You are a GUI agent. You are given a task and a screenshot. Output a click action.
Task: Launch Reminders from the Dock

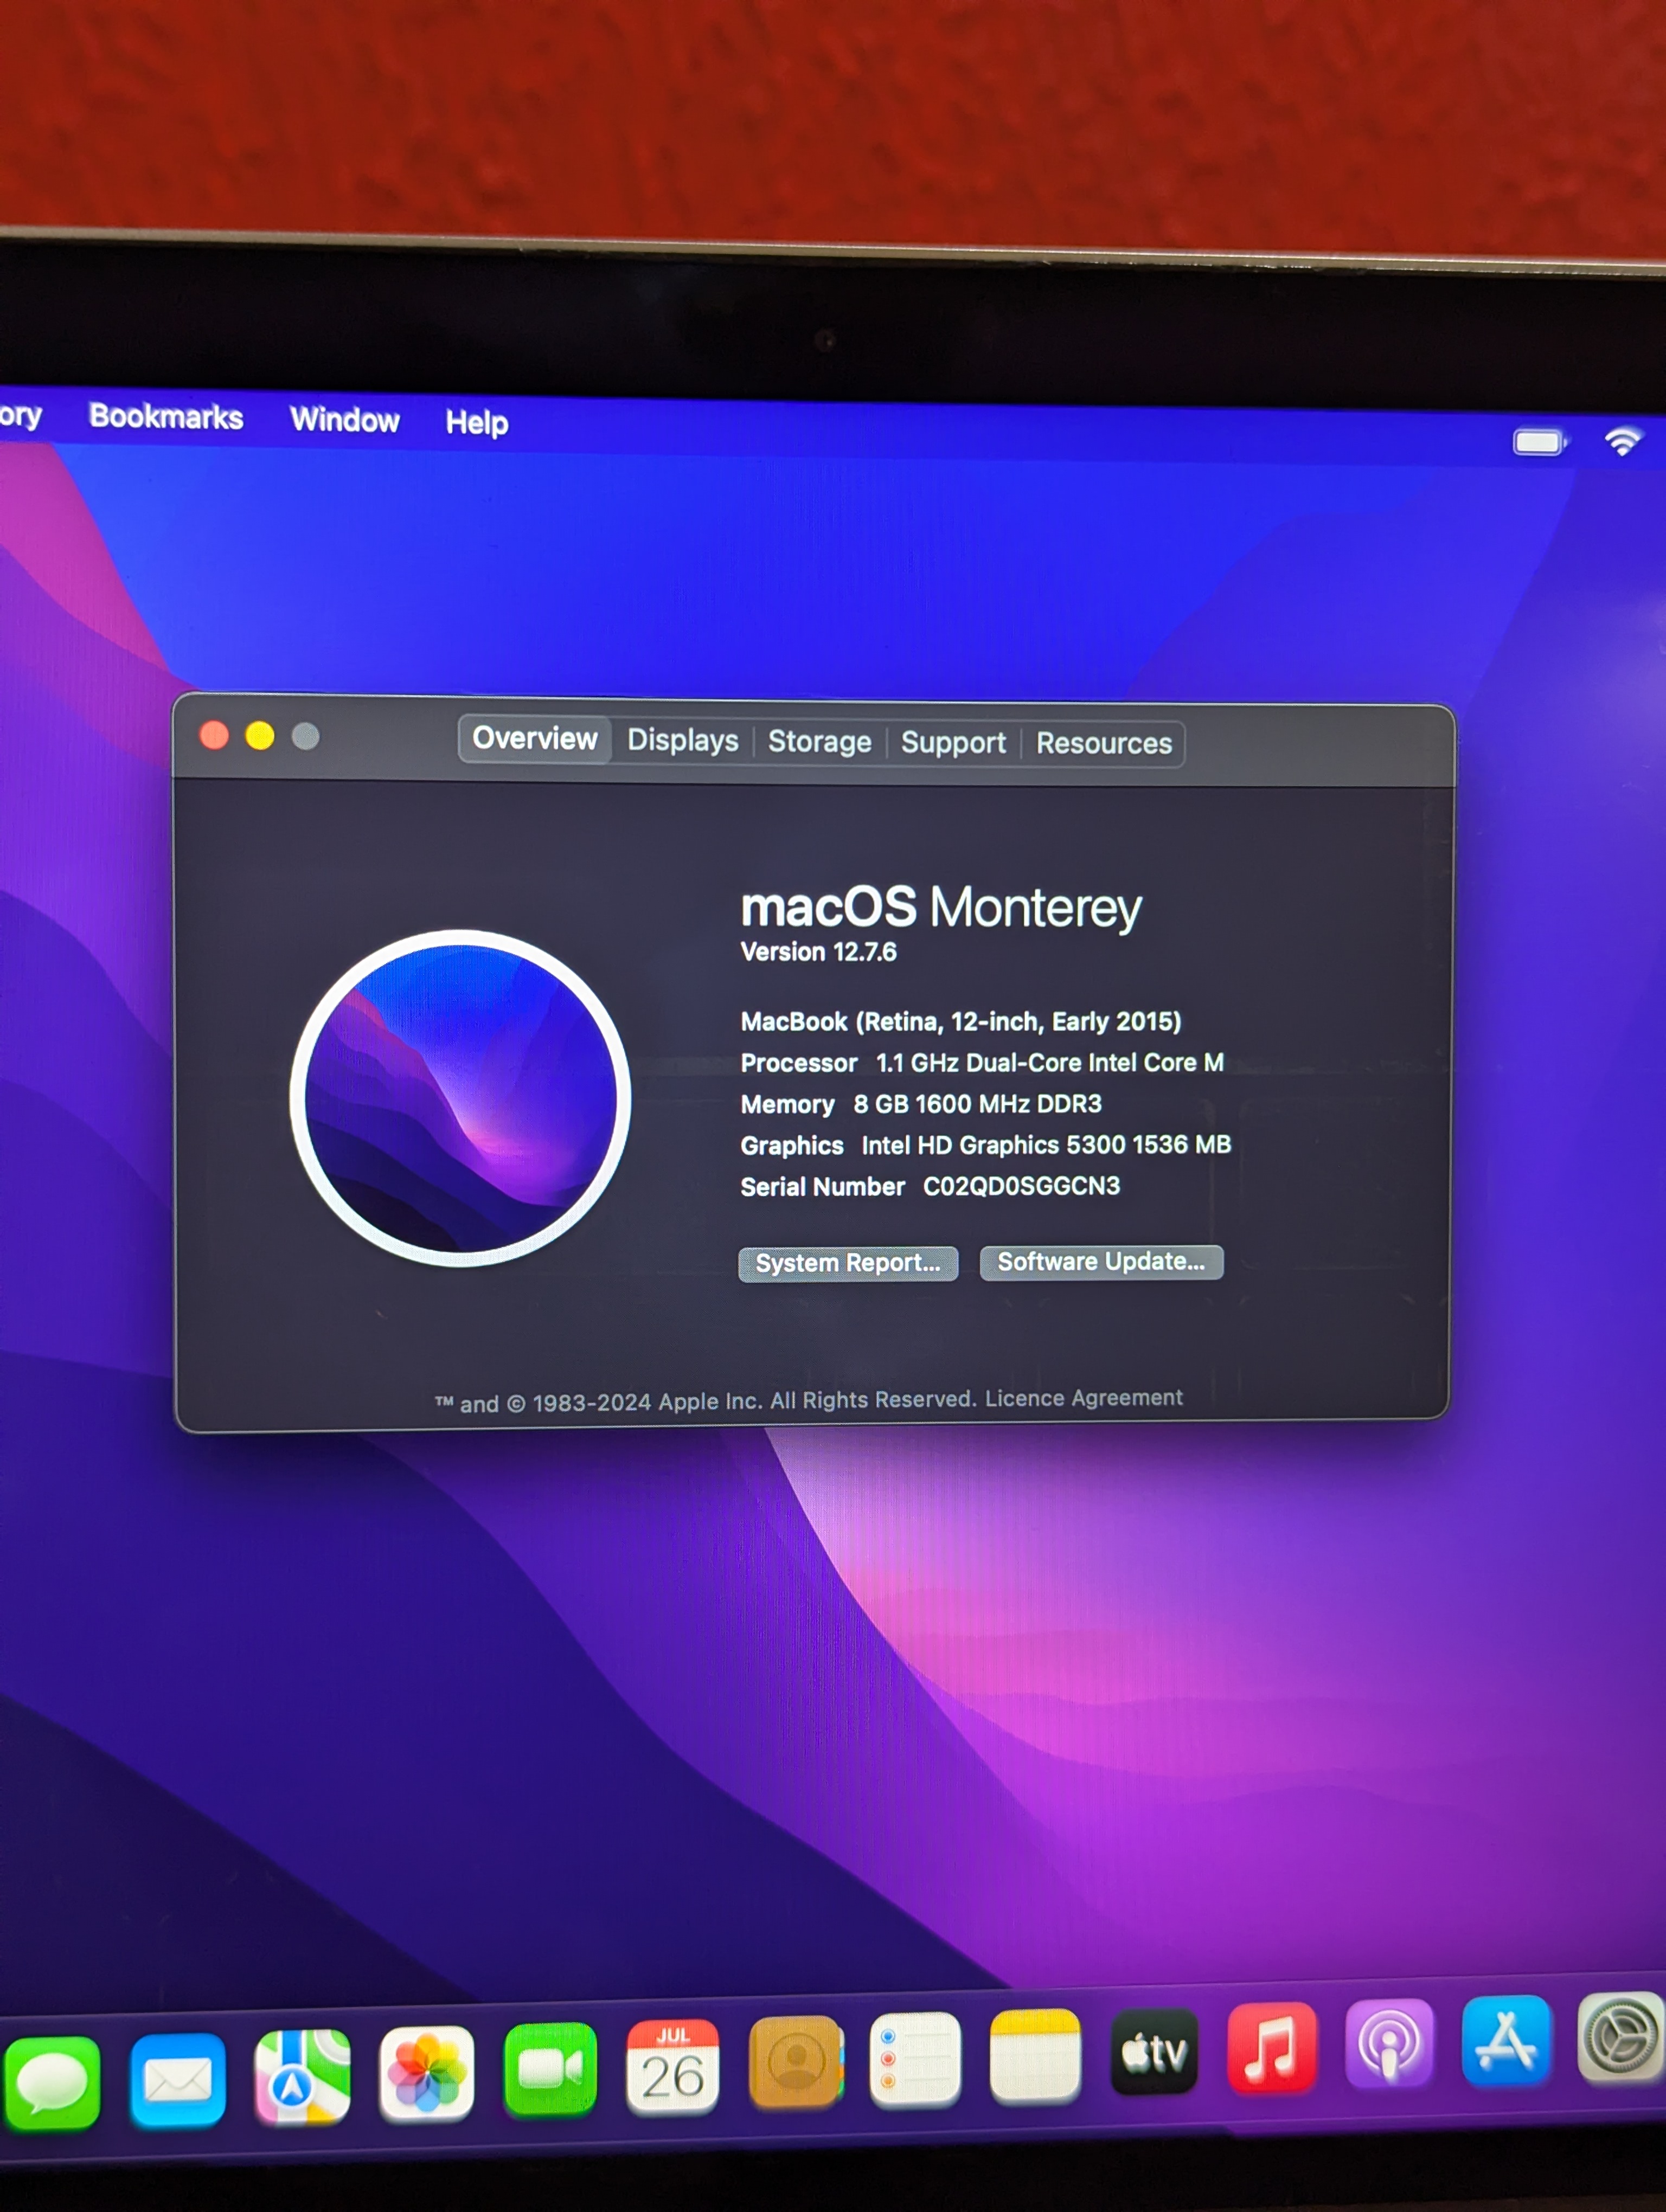tap(915, 2059)
